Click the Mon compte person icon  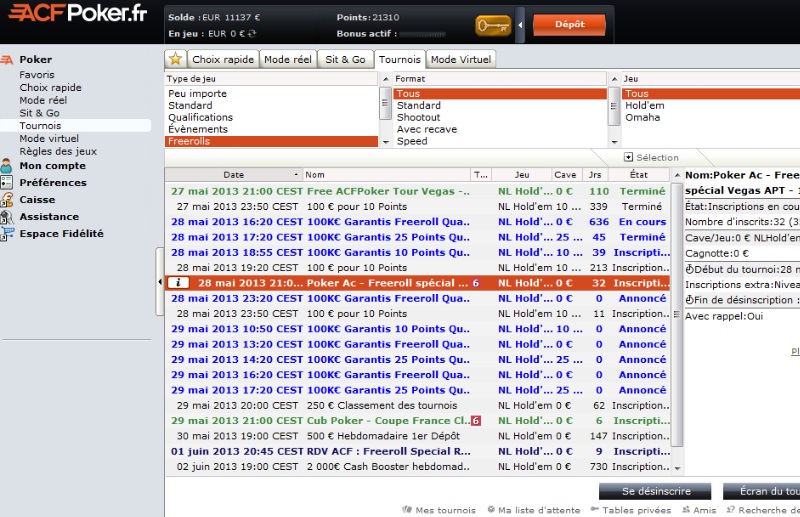(x=6, y=166)
